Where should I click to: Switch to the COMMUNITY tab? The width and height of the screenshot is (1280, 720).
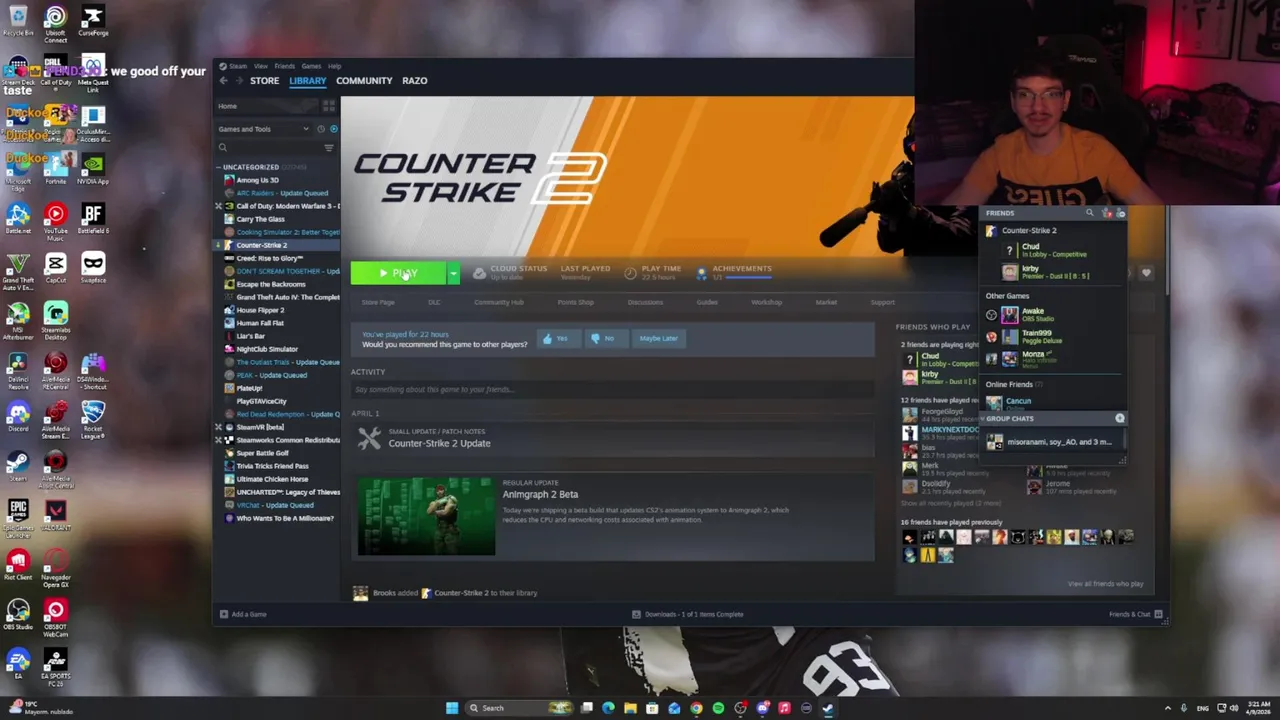coord(364,80)
